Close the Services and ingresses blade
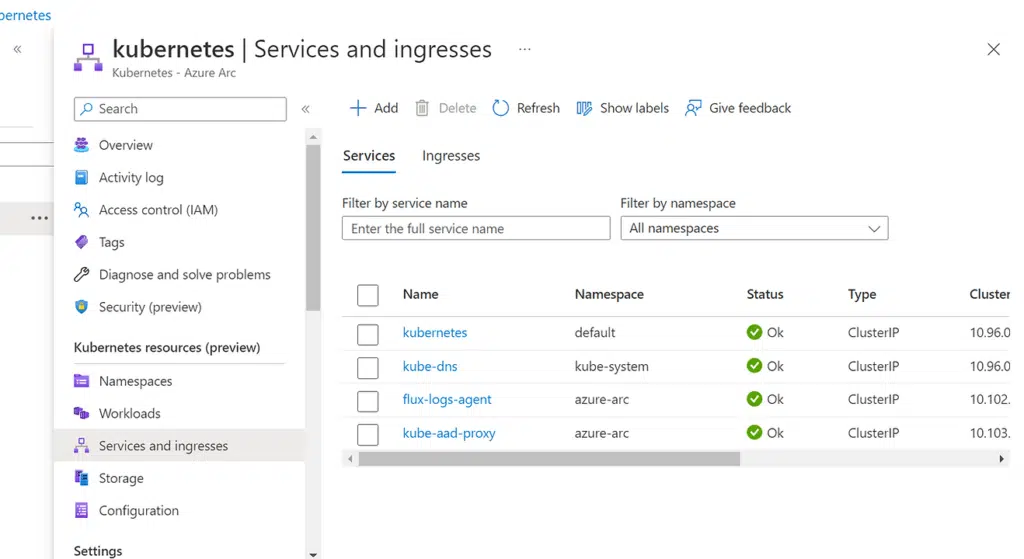The height and width of the screenshot is (559, 1024). [x=993, y=49]
